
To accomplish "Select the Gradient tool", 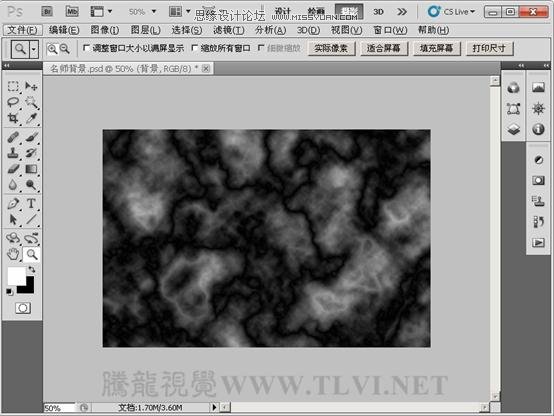I will click(31, 169).
